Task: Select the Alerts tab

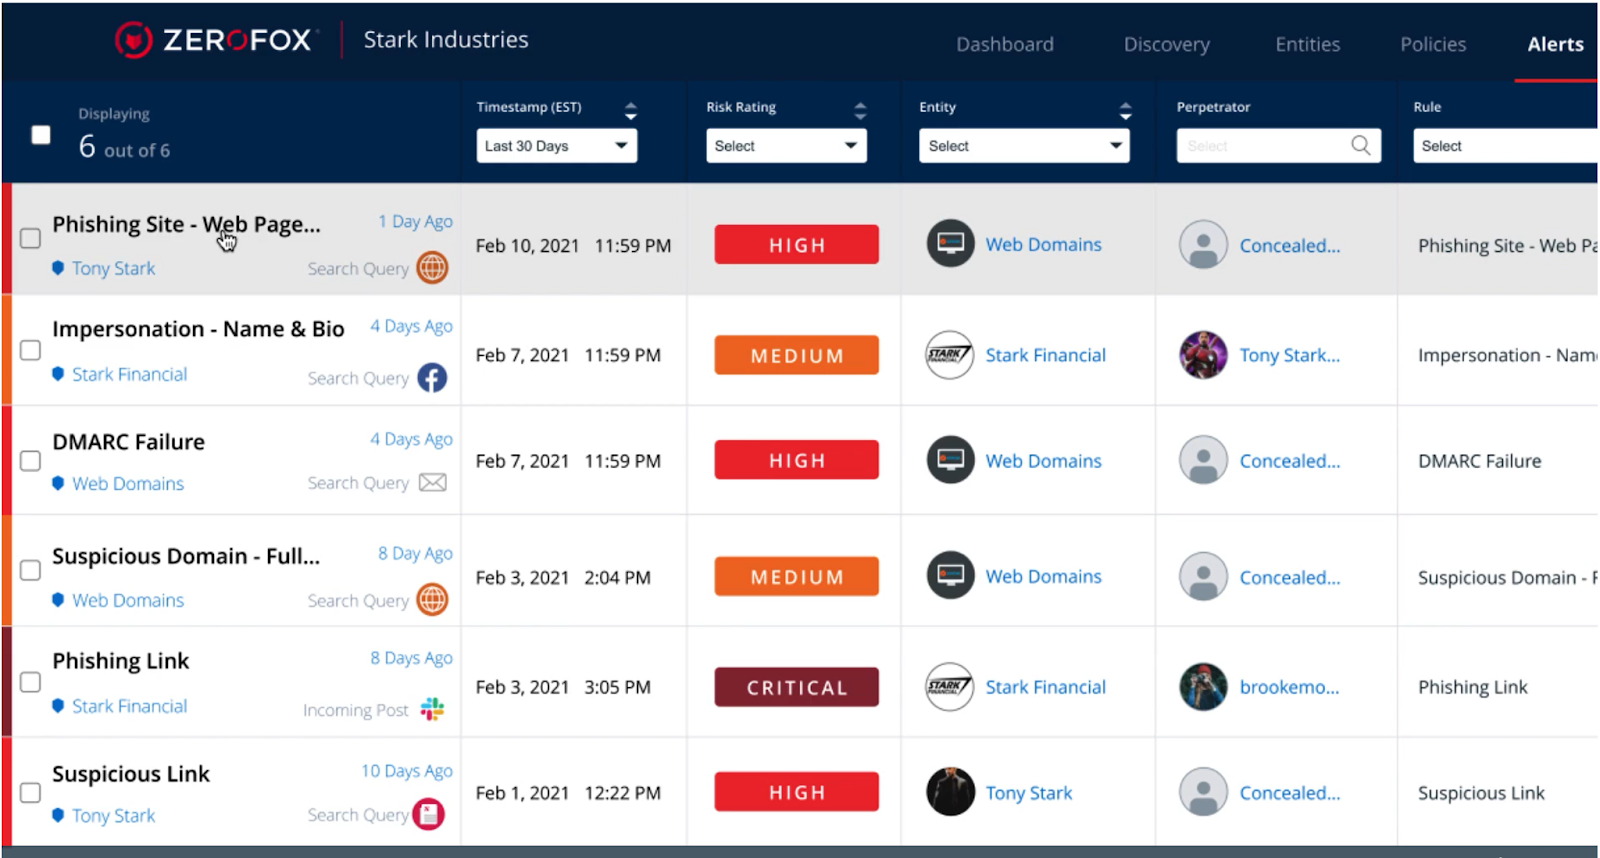Action: tap(1555, 44)
